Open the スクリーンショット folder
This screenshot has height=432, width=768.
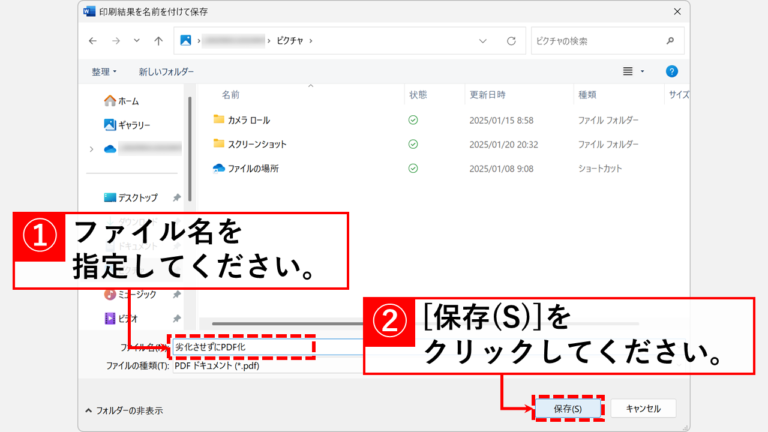257,144
